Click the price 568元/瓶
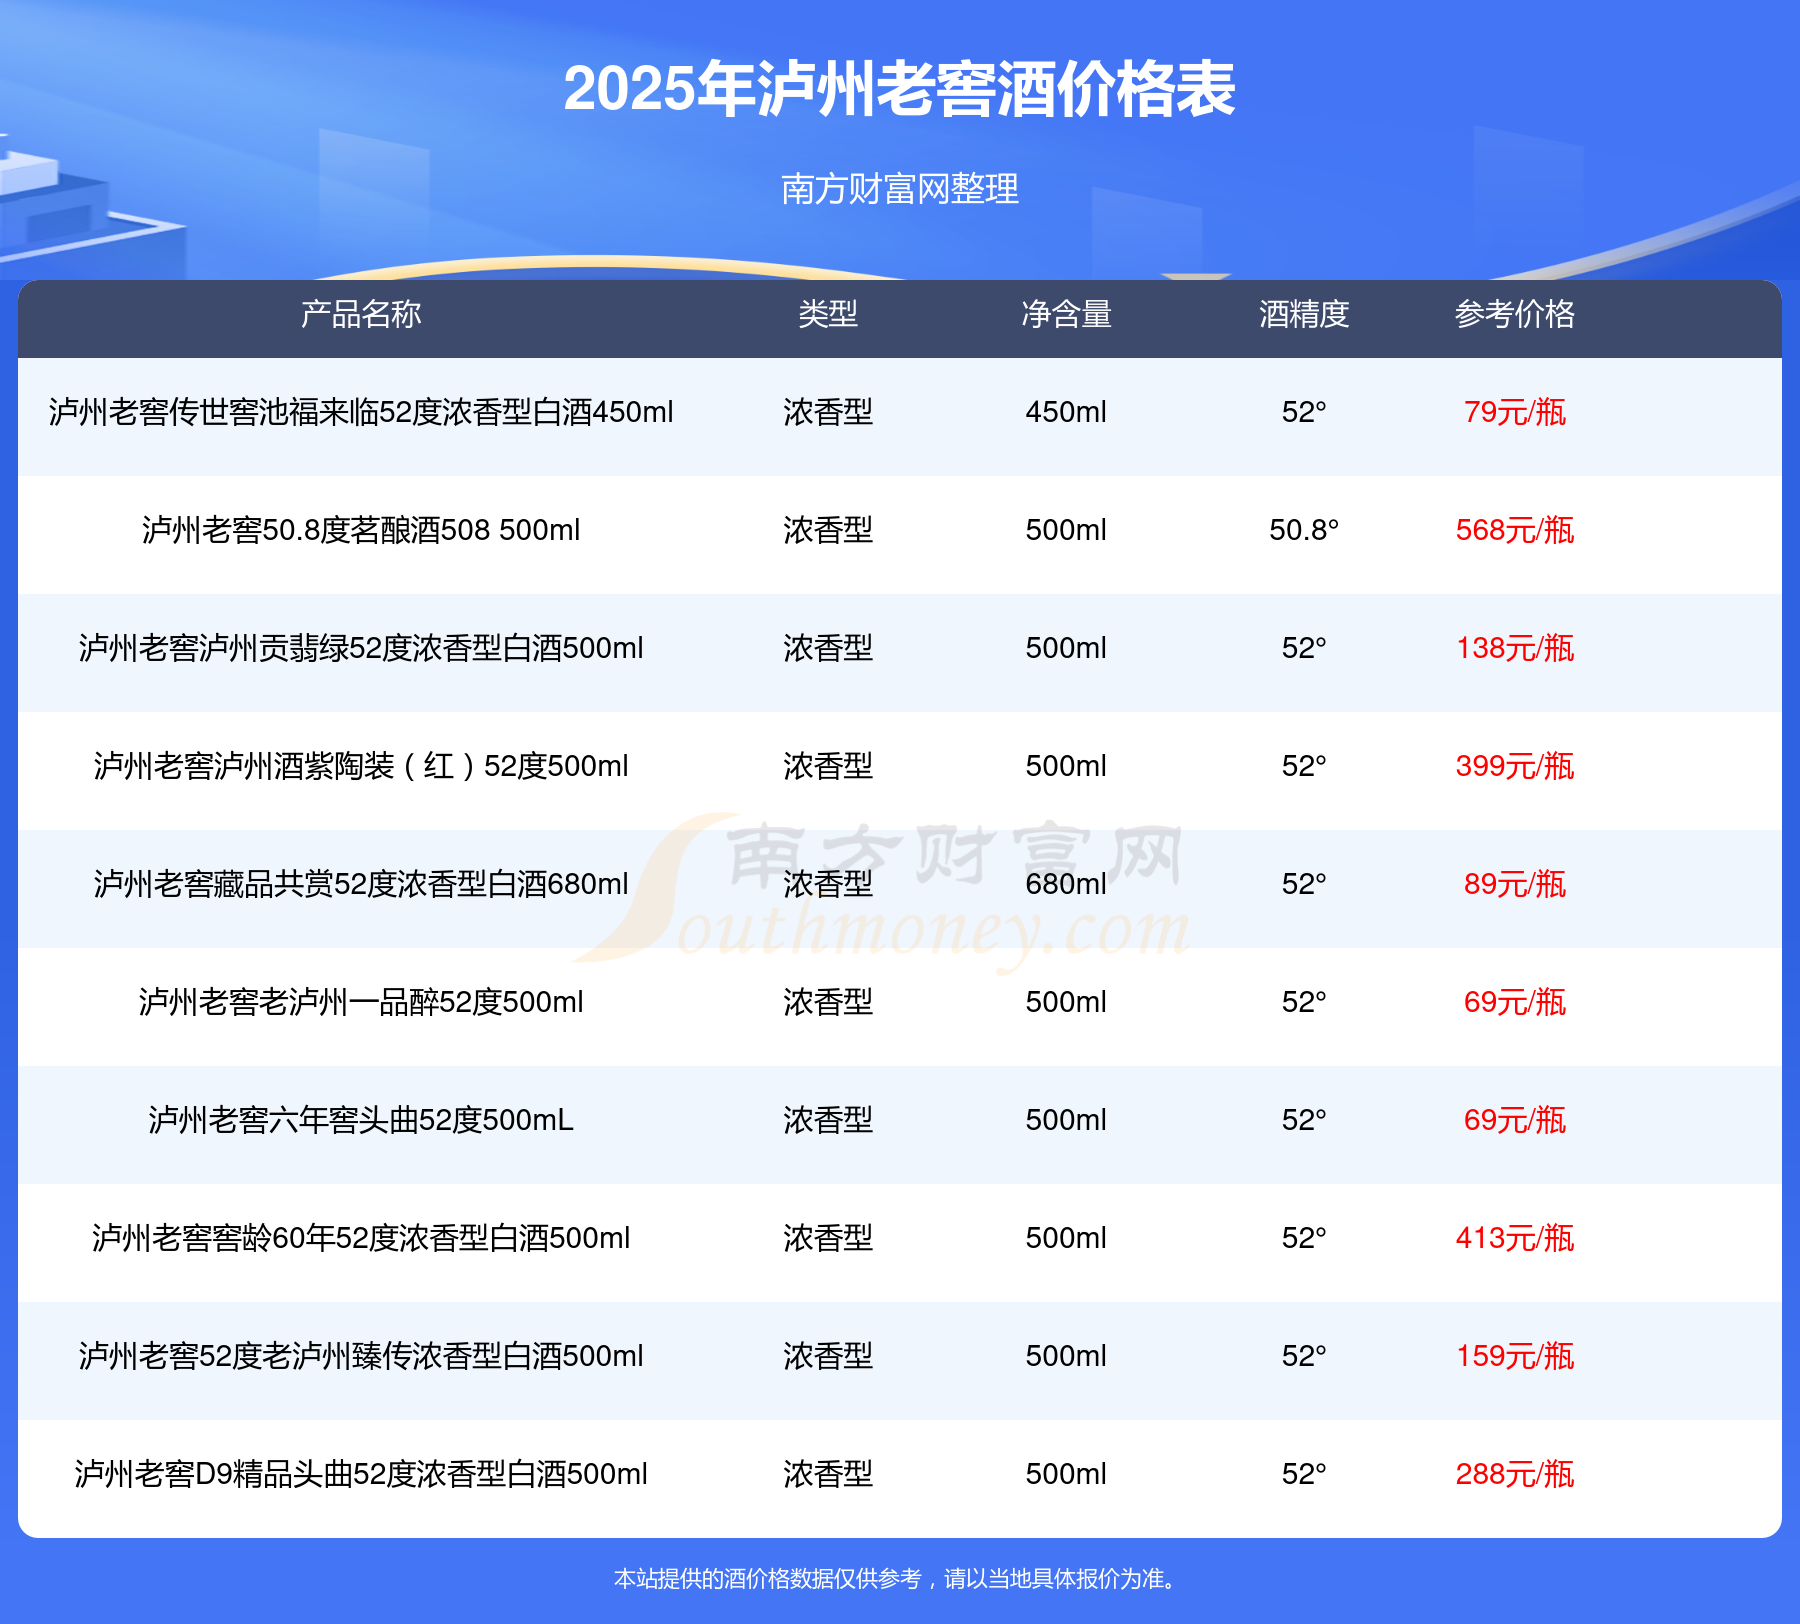The width and height of the screenshot is (1800, 1624). pos(1515,530)
